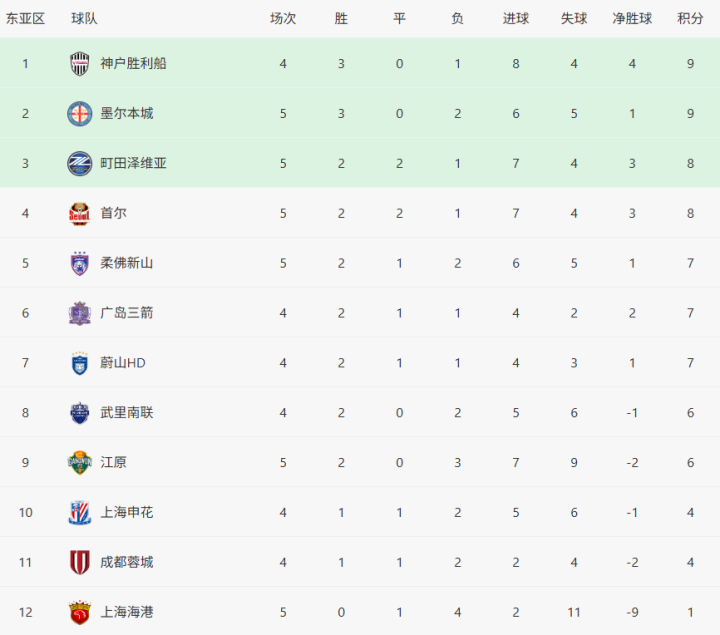The width and height of the screenshot is (720, 635).
Task: Click the 广岛三箭 club badge
Action: point(80,313)
